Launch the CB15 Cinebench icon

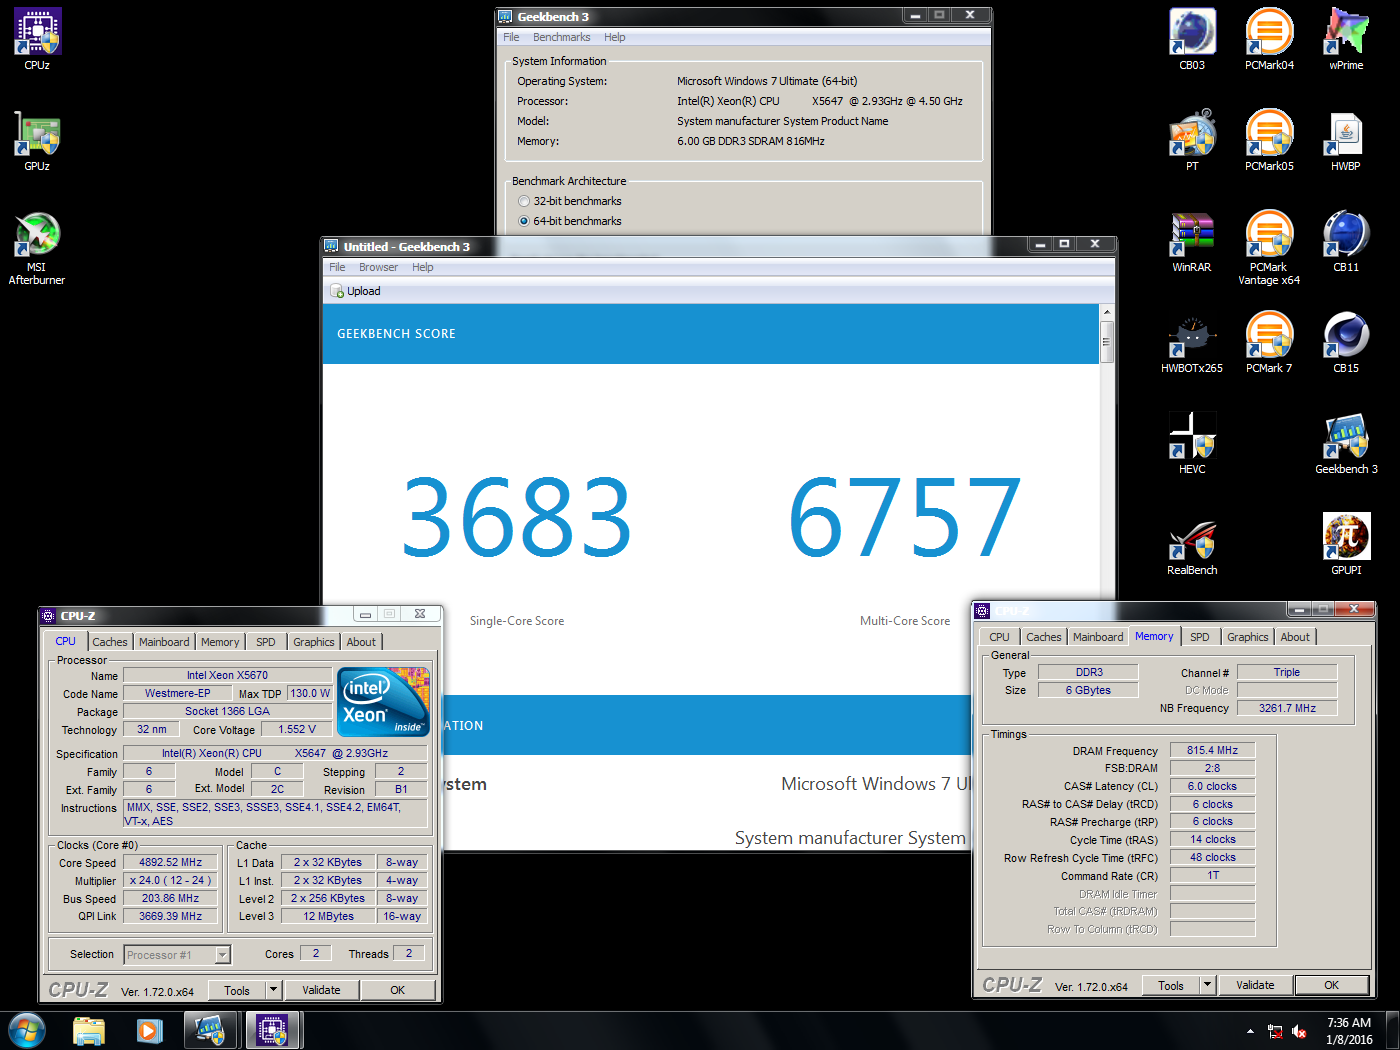point(1346,342)
